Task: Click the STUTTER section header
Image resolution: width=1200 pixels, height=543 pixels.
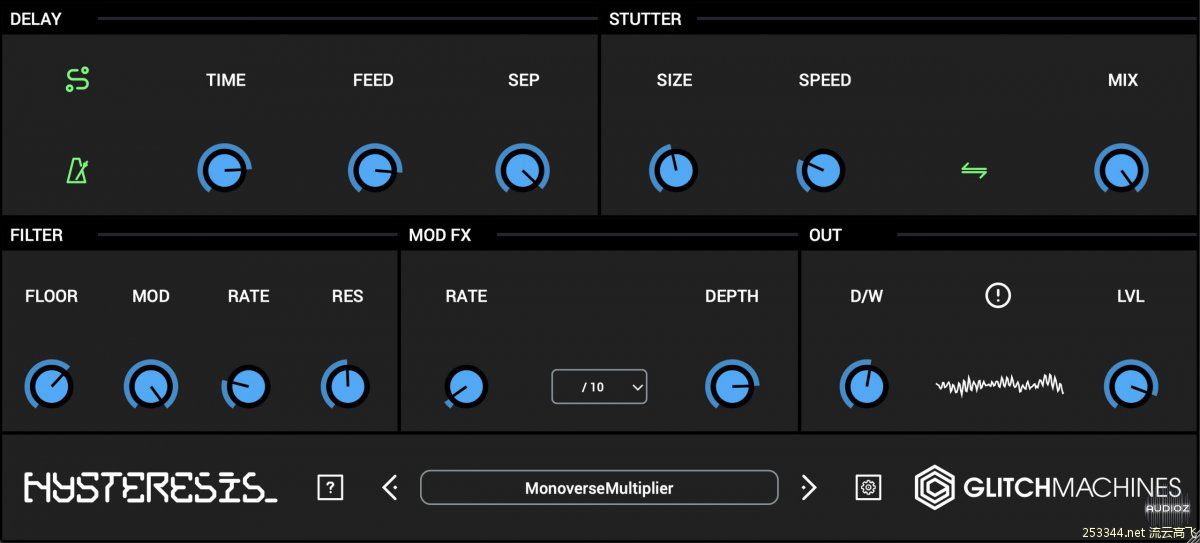Action: [645, 19]
